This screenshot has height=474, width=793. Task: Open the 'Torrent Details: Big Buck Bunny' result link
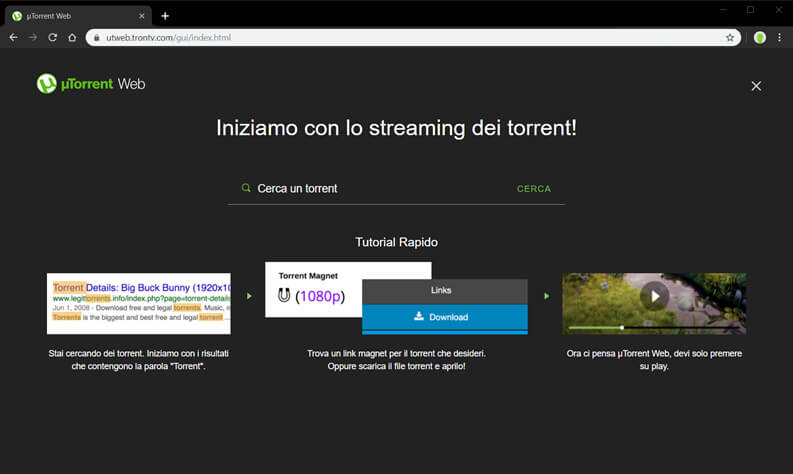coord(141,288)
